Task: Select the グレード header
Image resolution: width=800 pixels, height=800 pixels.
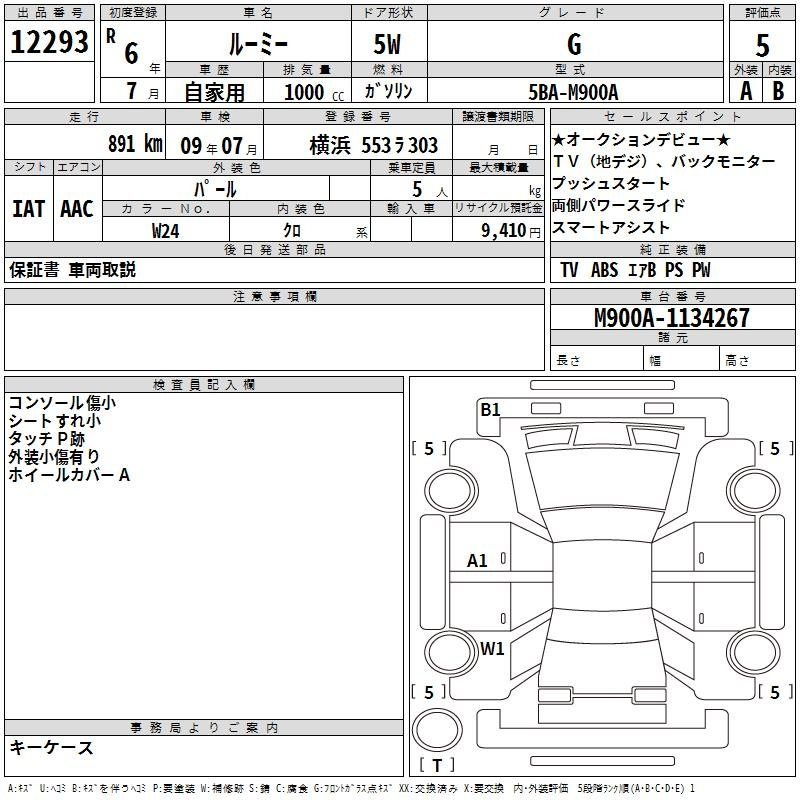Action: coord(575,13)
